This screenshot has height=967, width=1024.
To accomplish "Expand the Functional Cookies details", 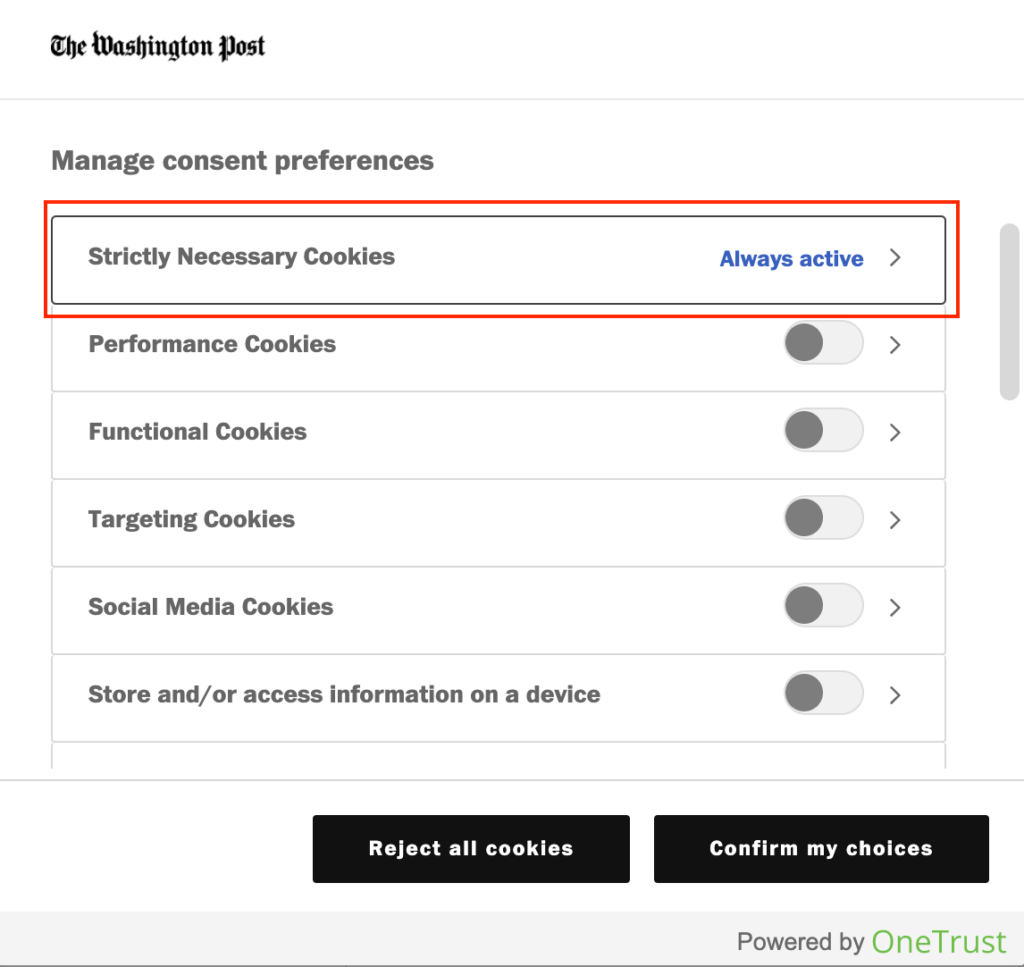I will click(x=895, y=432).
